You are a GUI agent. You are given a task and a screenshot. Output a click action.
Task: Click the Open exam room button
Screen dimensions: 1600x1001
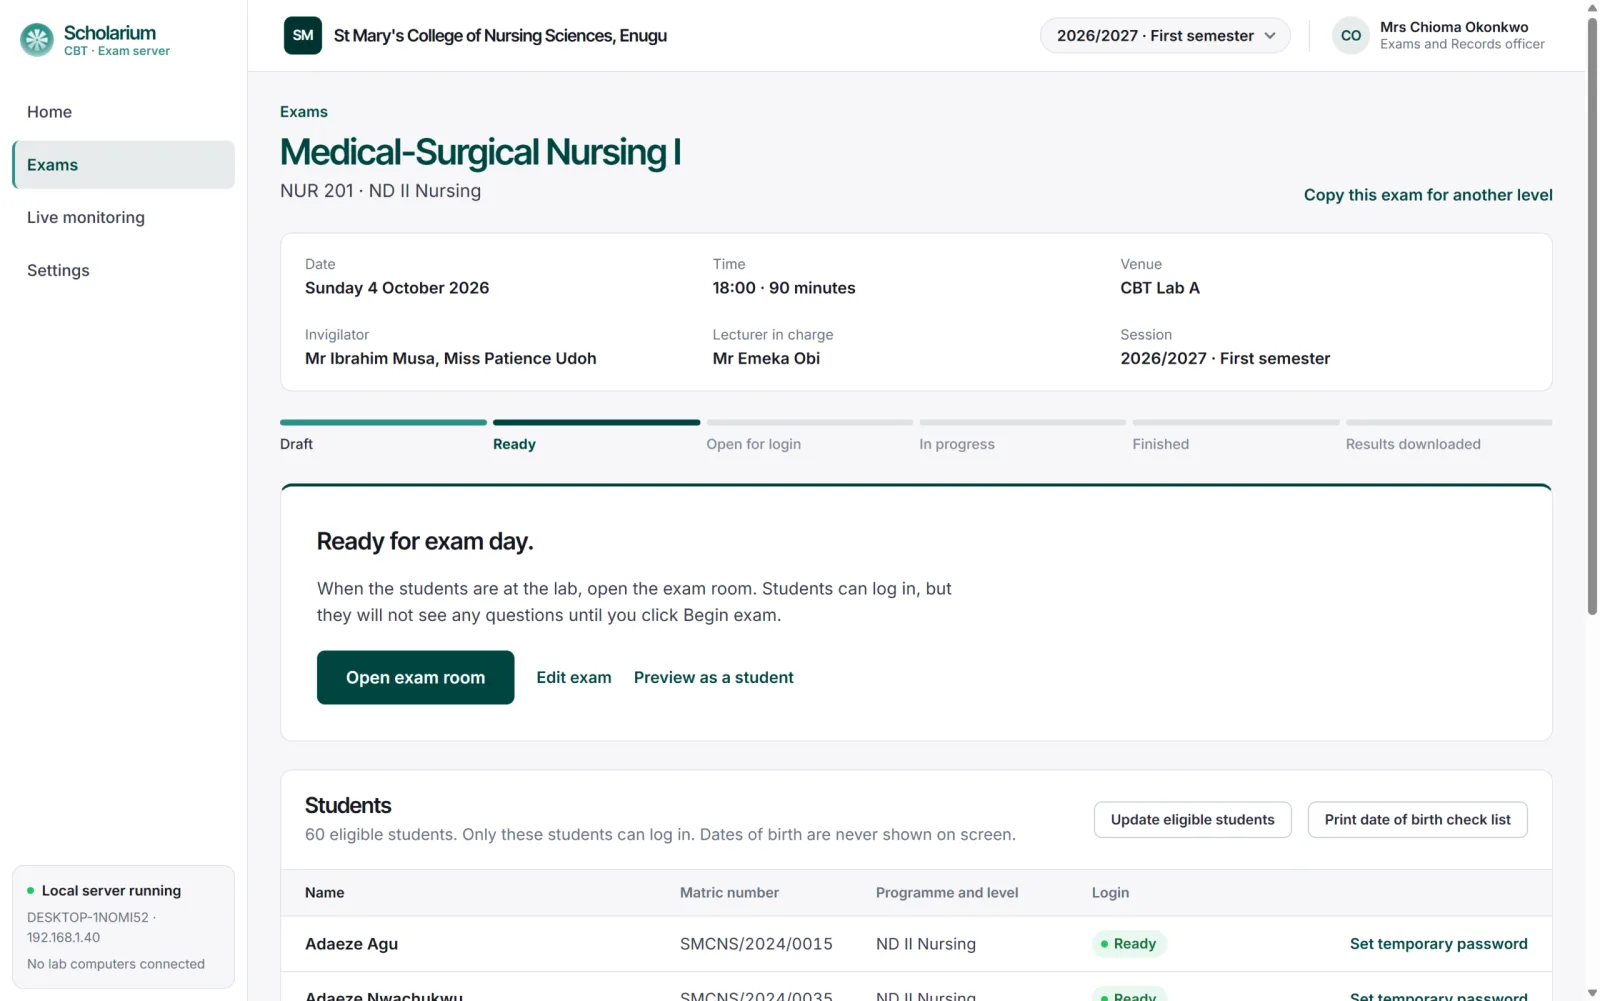415,677
